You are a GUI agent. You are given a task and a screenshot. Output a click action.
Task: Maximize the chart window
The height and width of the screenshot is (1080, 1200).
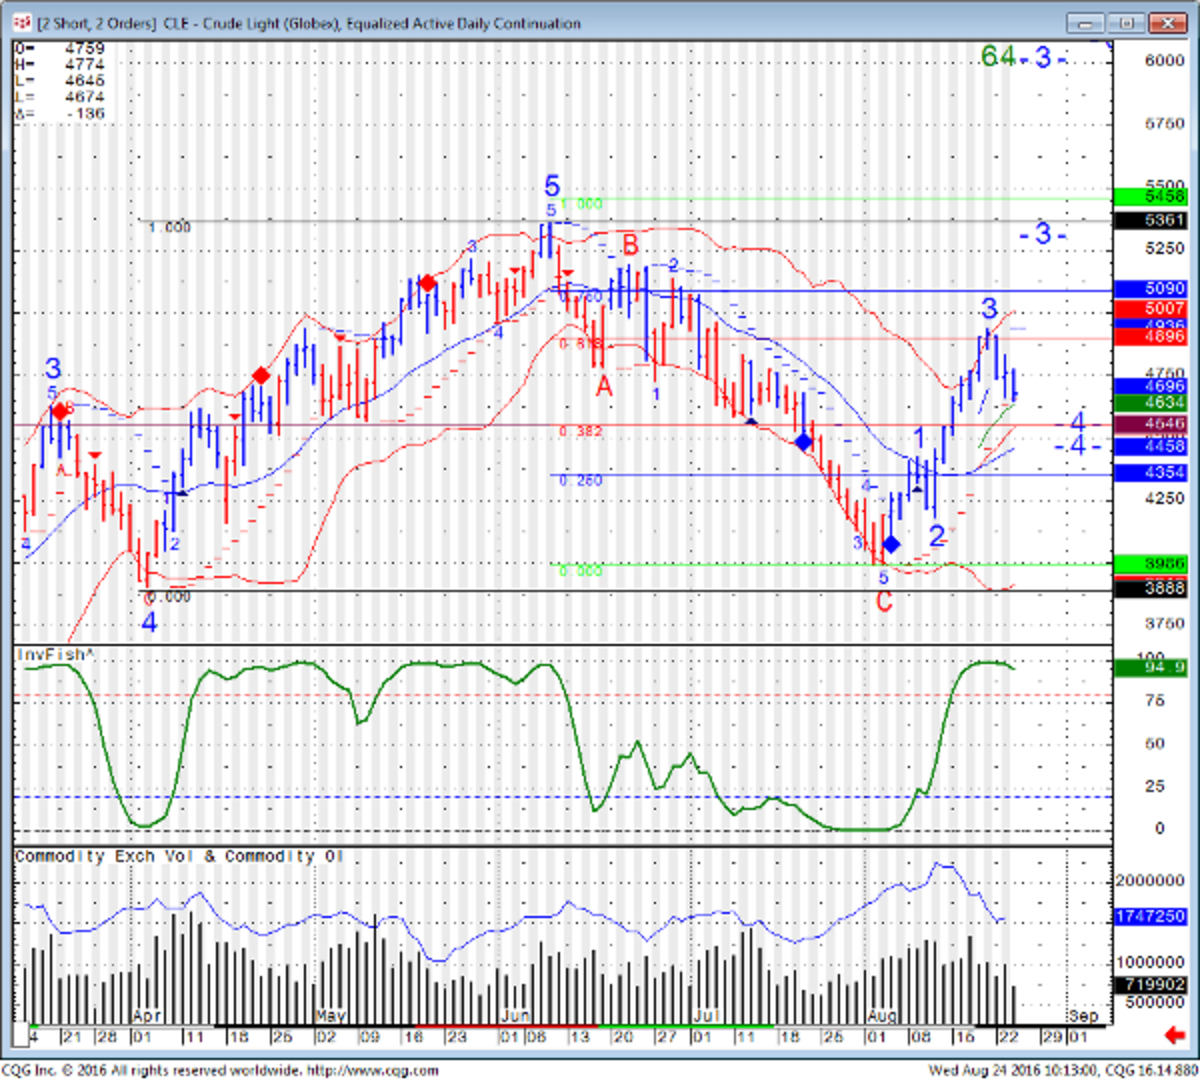coord(1127,23)
